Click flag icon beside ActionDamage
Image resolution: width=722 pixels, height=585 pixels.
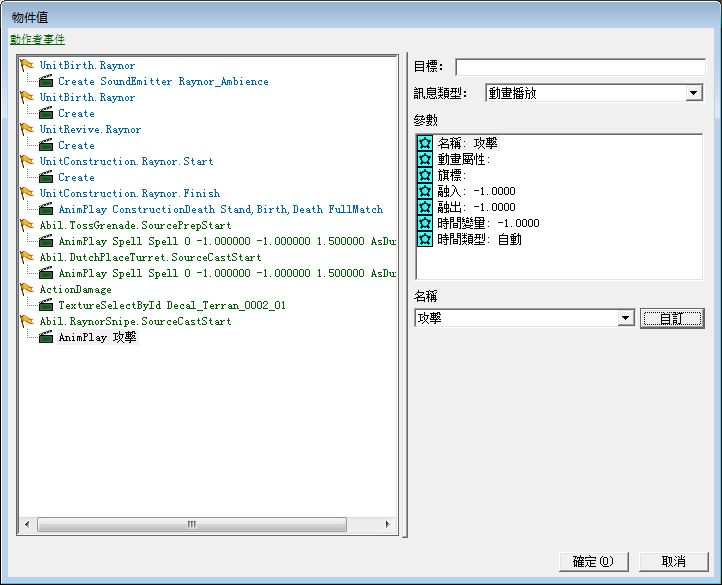point(27,289)
